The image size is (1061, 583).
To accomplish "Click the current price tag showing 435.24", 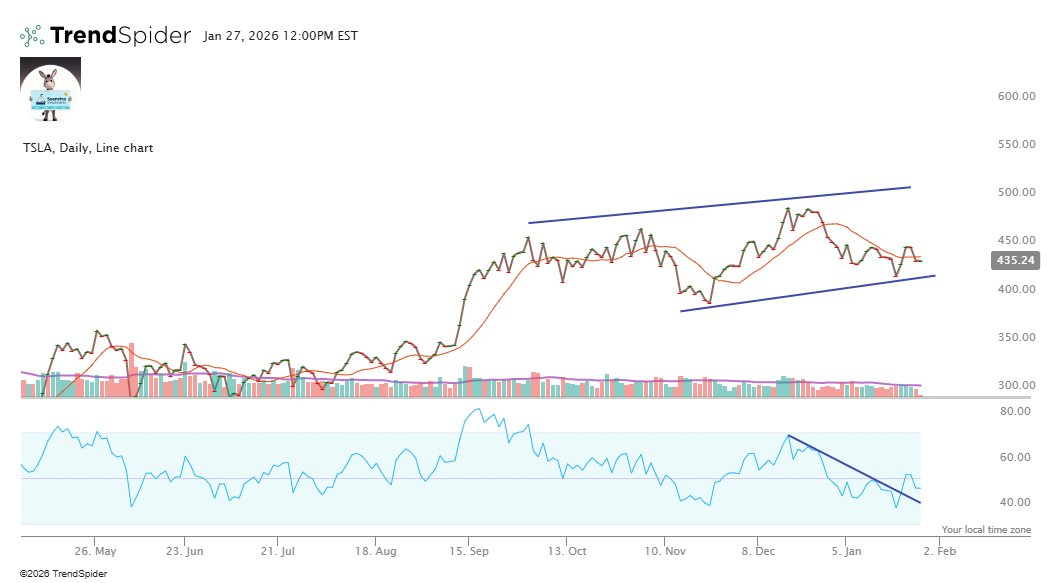I will 1014,260.
